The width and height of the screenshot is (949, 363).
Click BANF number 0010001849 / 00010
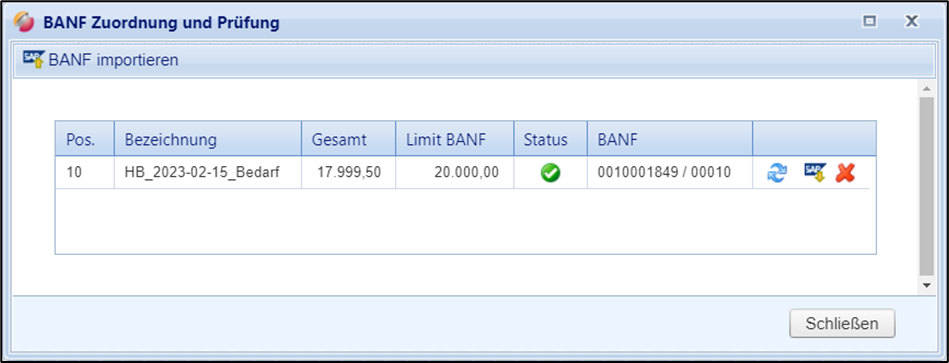[664, 172]
